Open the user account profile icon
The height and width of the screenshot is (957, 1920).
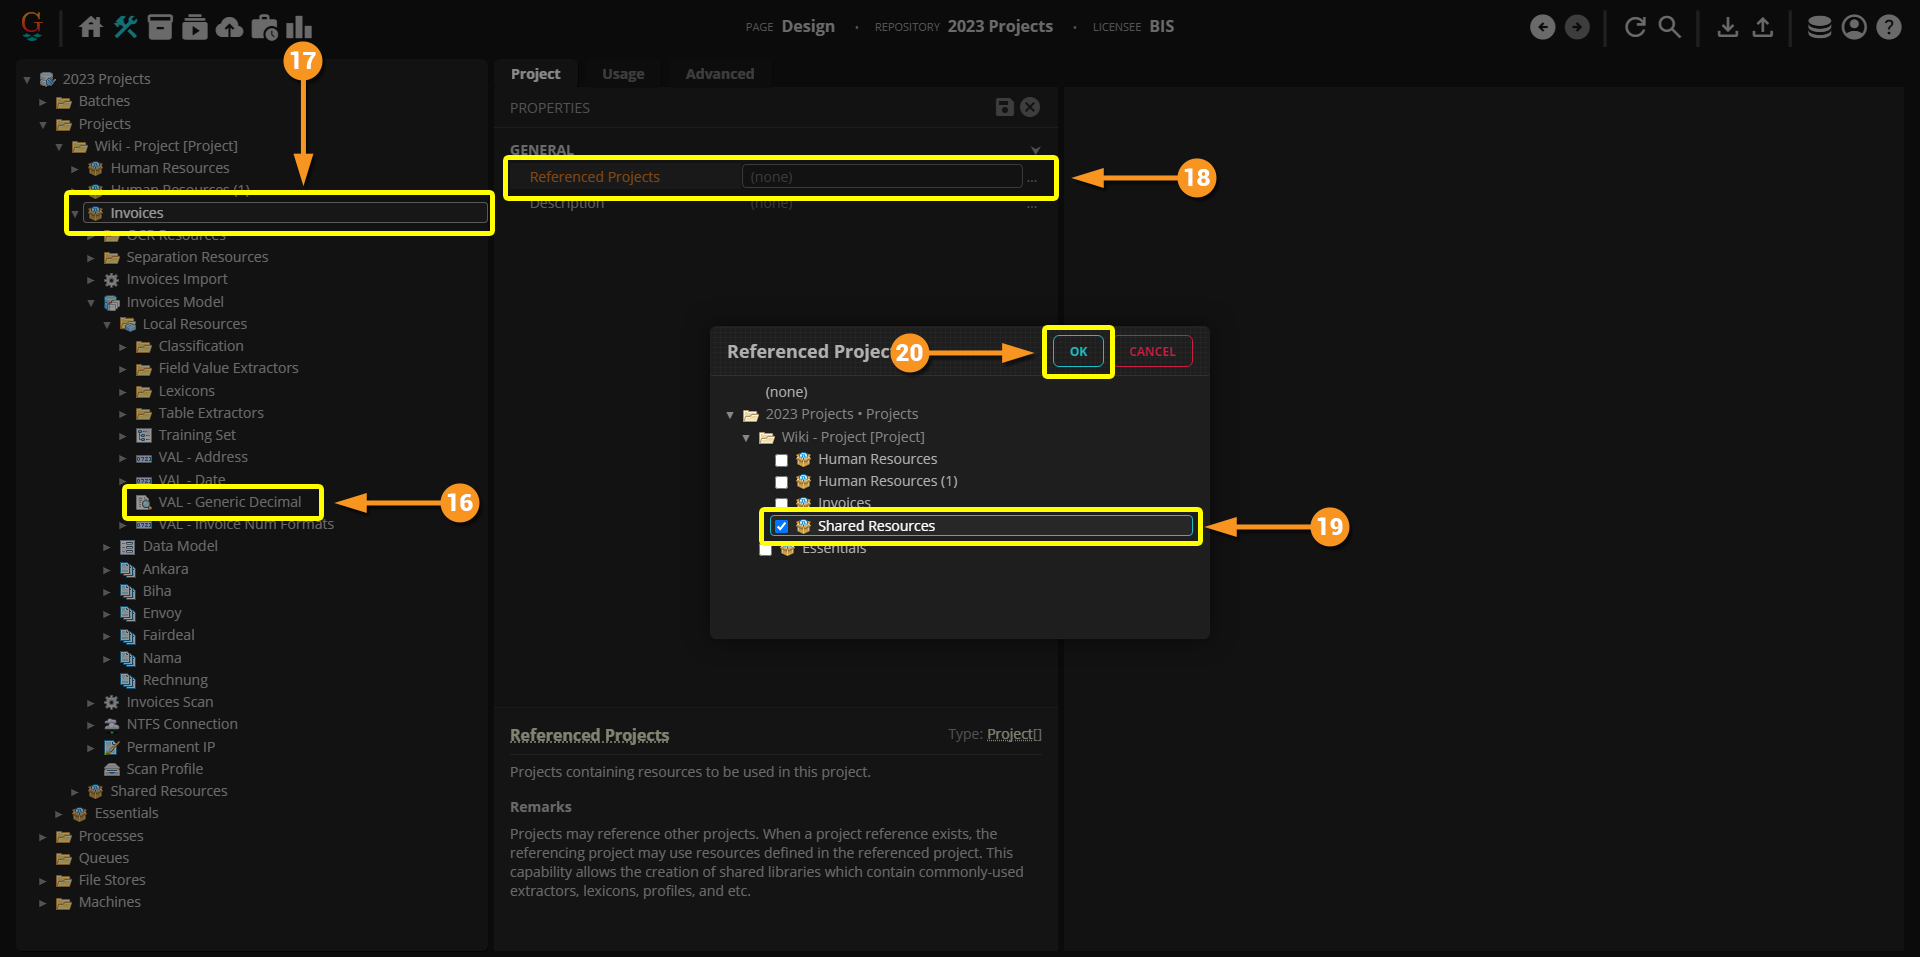[1854, 27]
